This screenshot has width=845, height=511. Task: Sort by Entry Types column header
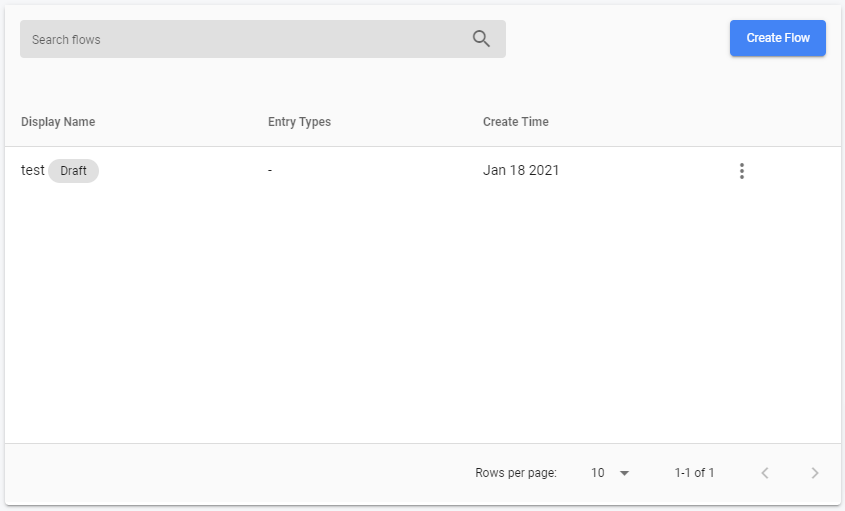tap(300, 122)
